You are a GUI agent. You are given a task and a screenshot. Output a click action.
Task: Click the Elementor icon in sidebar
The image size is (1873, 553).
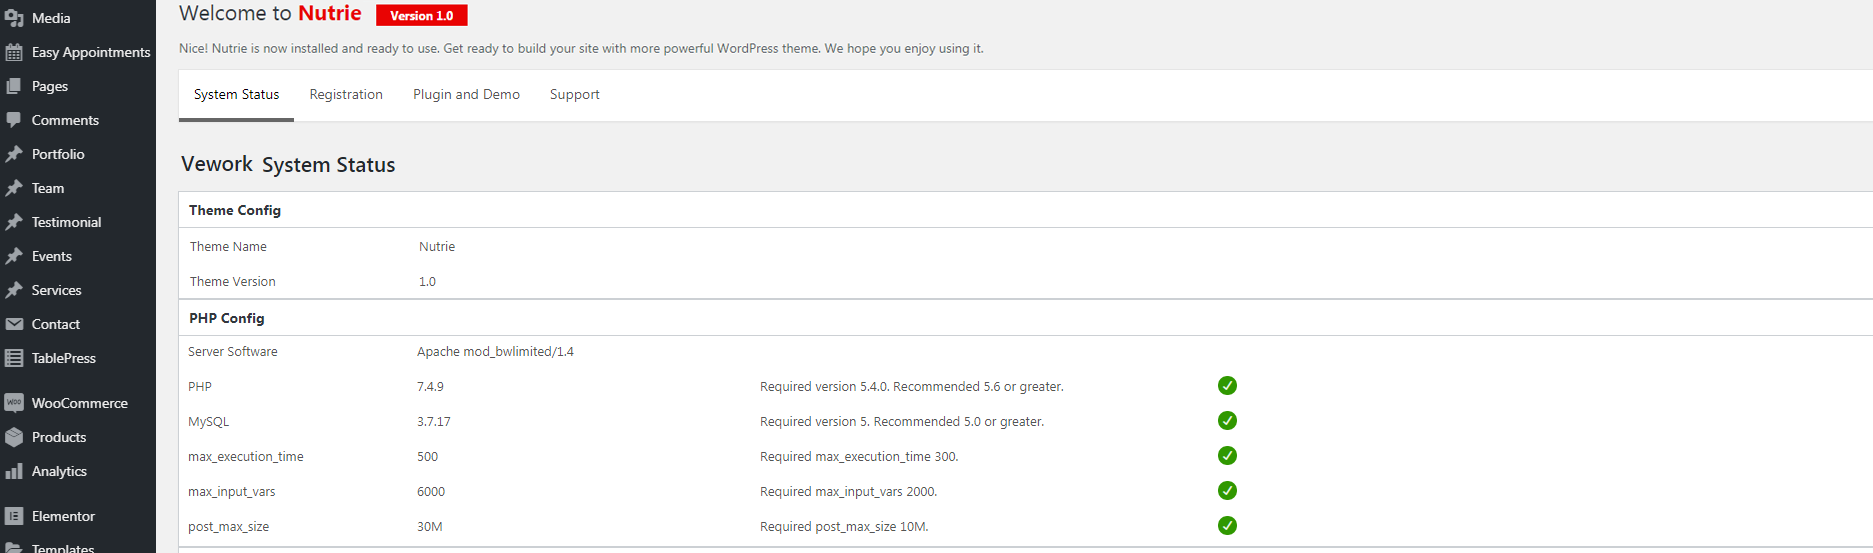(14, 516)
